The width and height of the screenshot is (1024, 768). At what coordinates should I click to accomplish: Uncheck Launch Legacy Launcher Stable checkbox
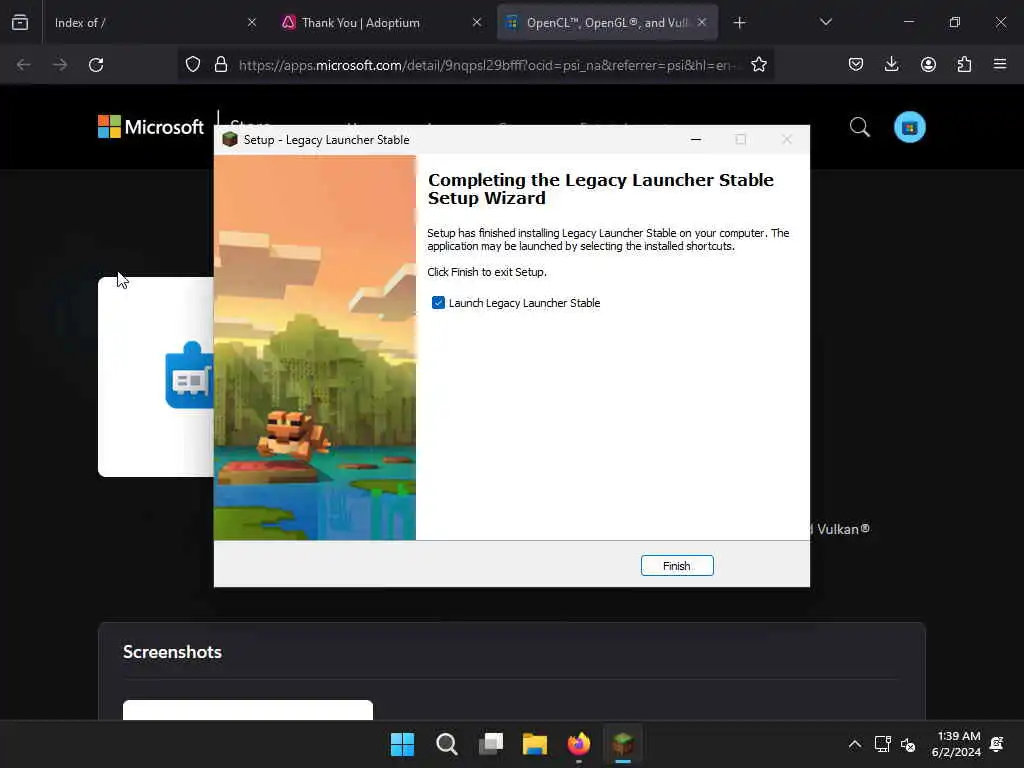click(x=438, y=302)
